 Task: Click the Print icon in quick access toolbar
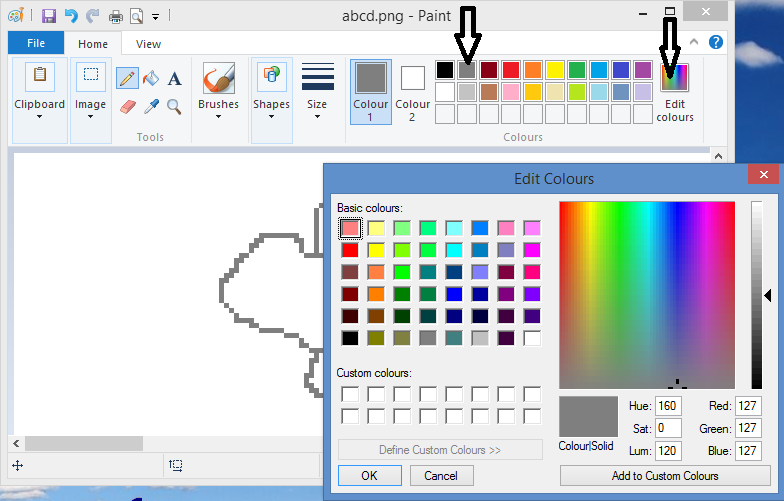point(116,17)
